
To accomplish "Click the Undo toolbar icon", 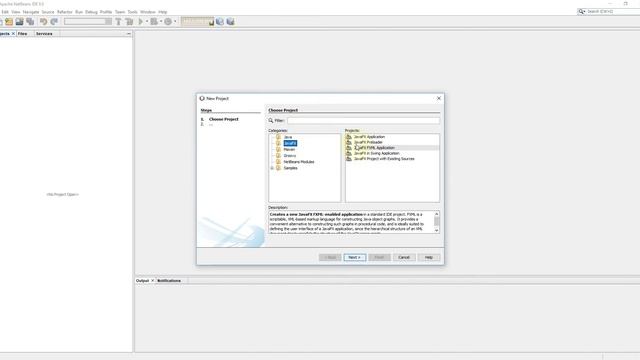I will point(43,22).
